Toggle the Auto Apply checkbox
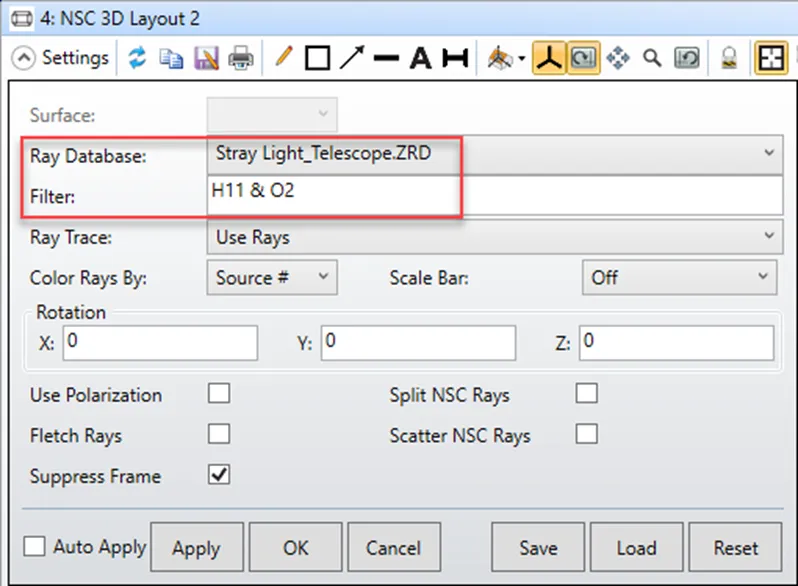798x586 pixels. (x=35, y=546)
